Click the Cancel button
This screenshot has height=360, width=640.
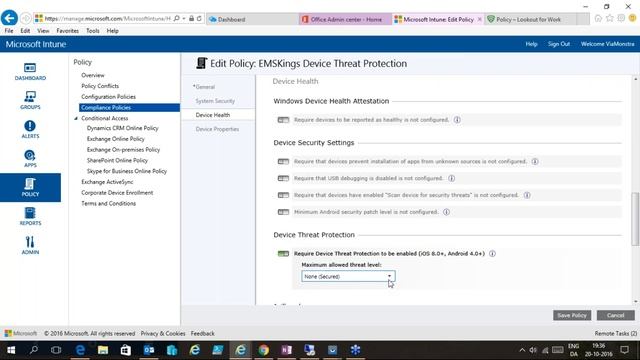[616, 315]
